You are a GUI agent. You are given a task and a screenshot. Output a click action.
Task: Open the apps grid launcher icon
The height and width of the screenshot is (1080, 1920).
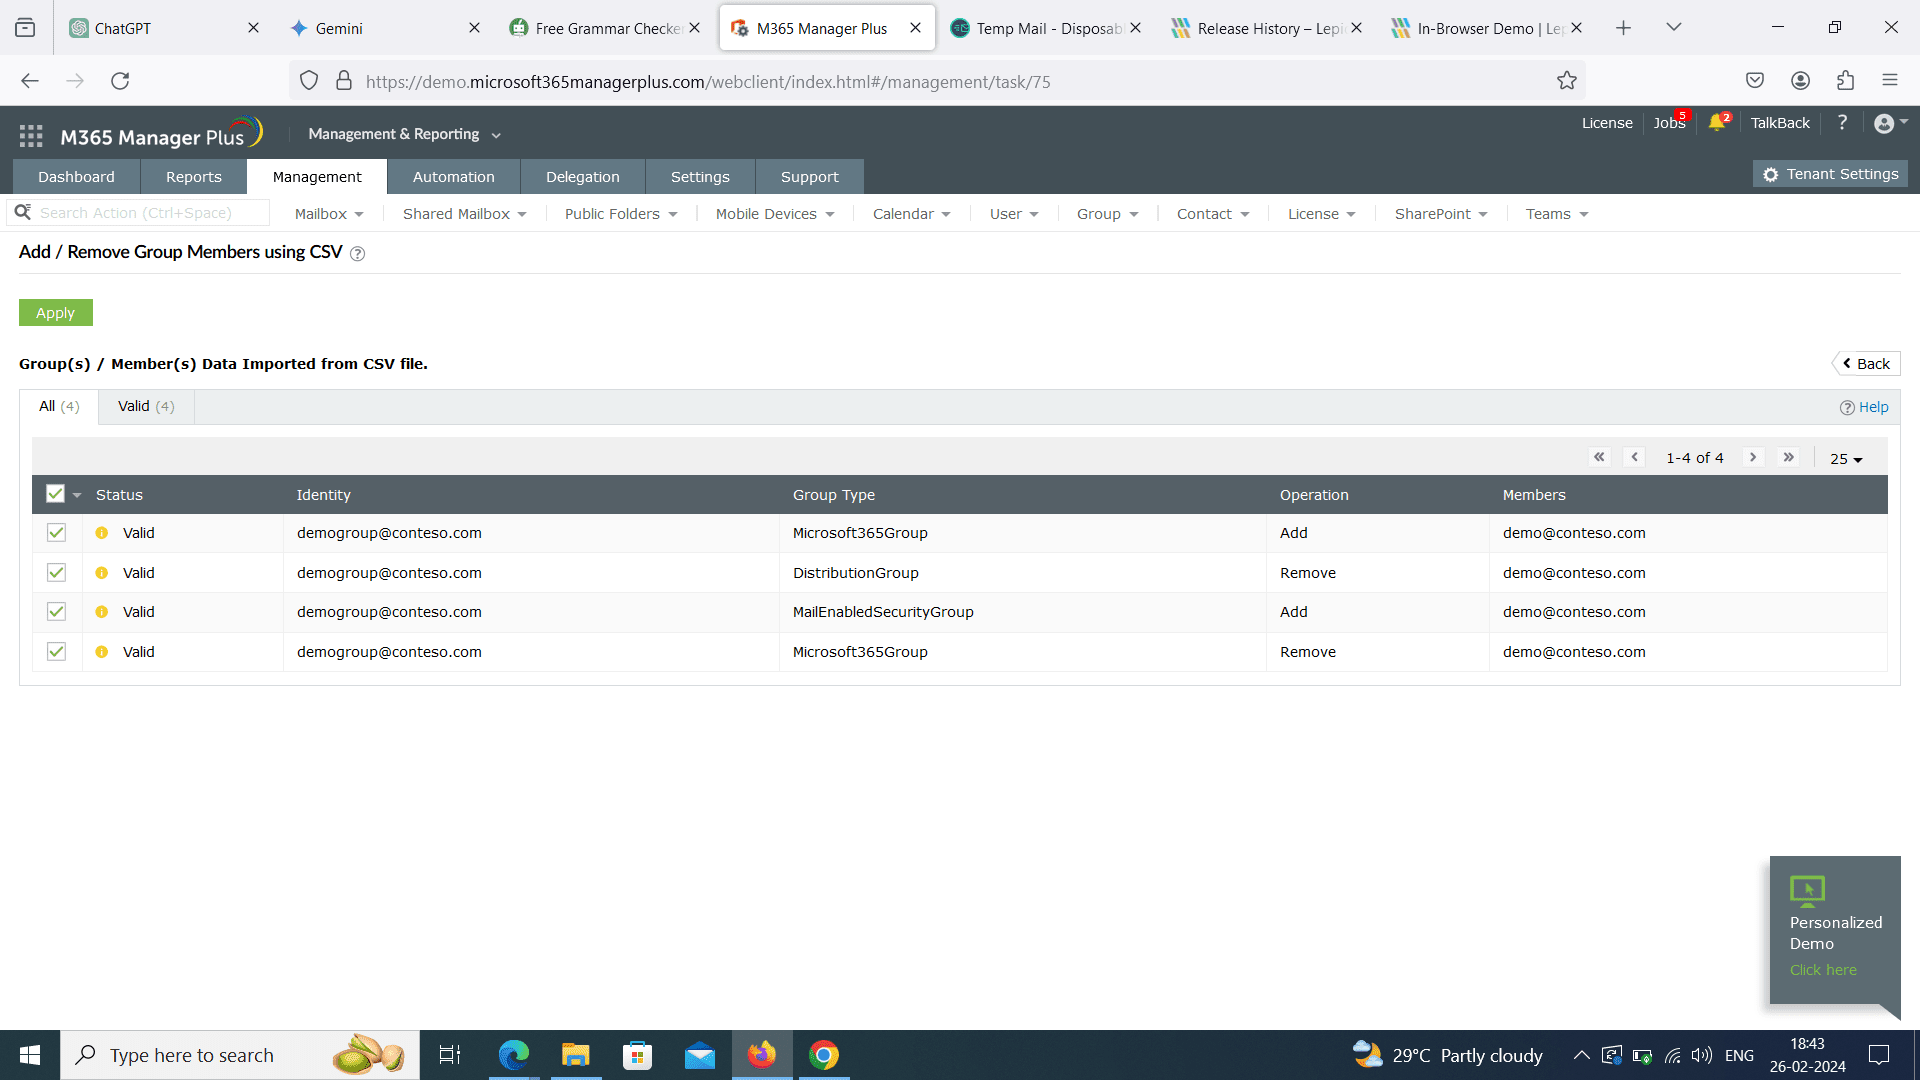[x=31, y=136]
